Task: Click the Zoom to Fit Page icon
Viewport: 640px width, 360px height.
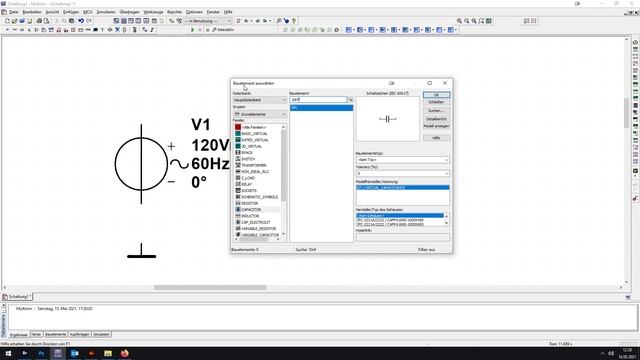Action: click(x=481, y=21)
